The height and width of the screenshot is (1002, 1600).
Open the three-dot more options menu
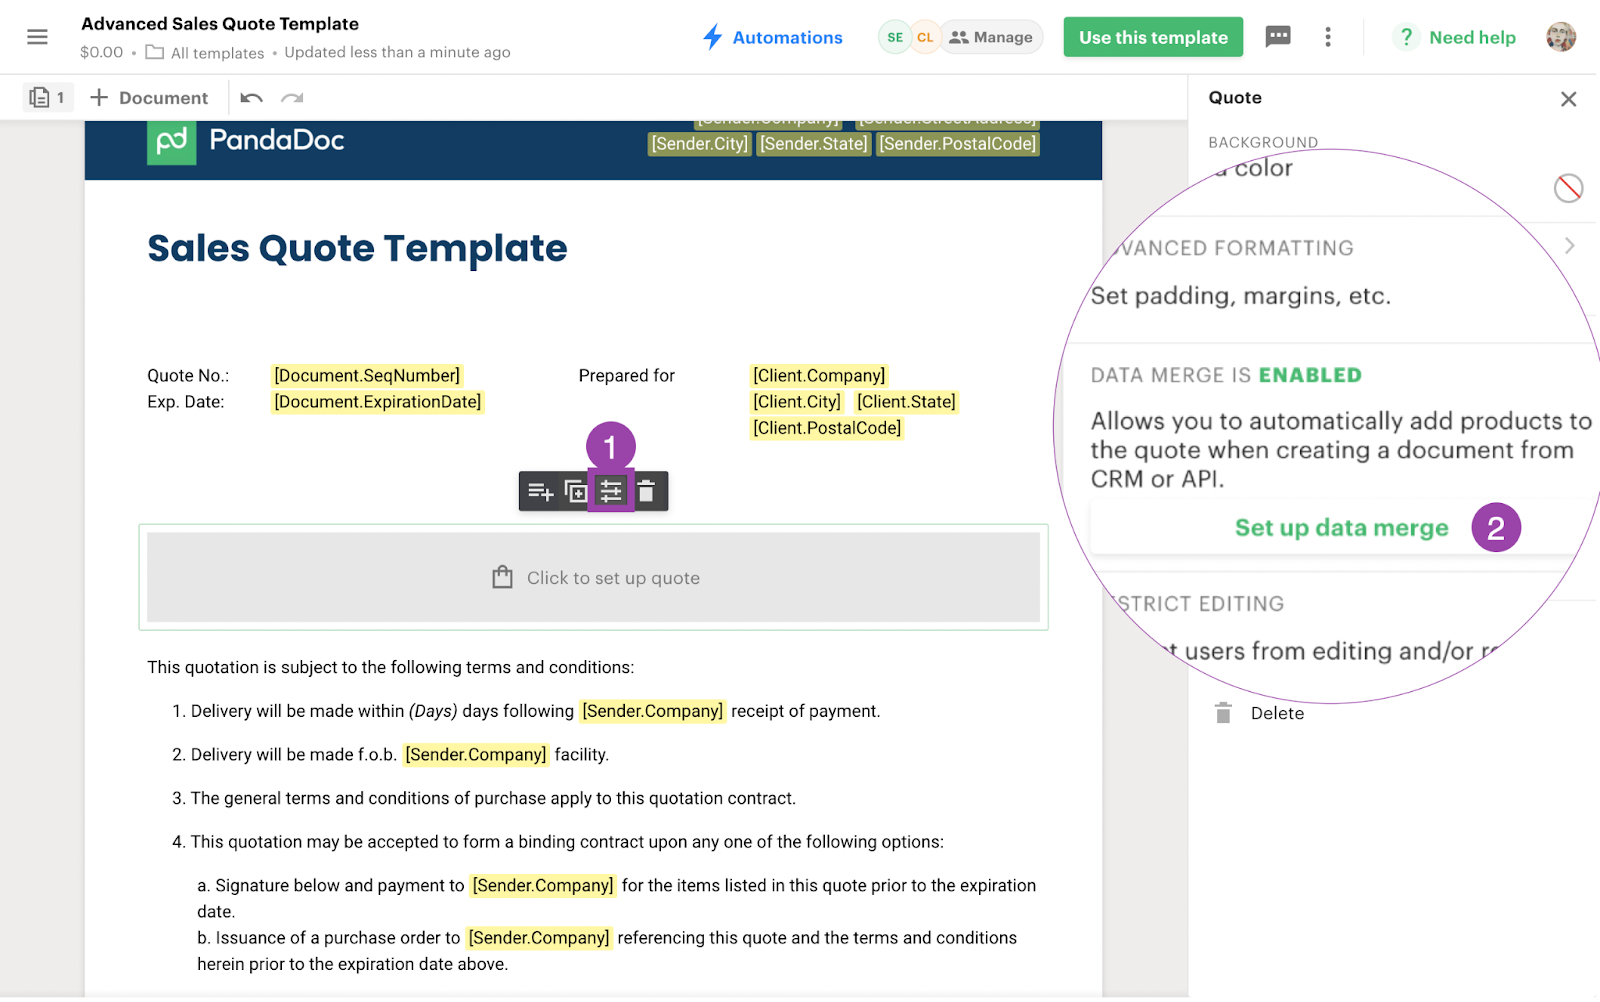click(x=1328, y=37)
